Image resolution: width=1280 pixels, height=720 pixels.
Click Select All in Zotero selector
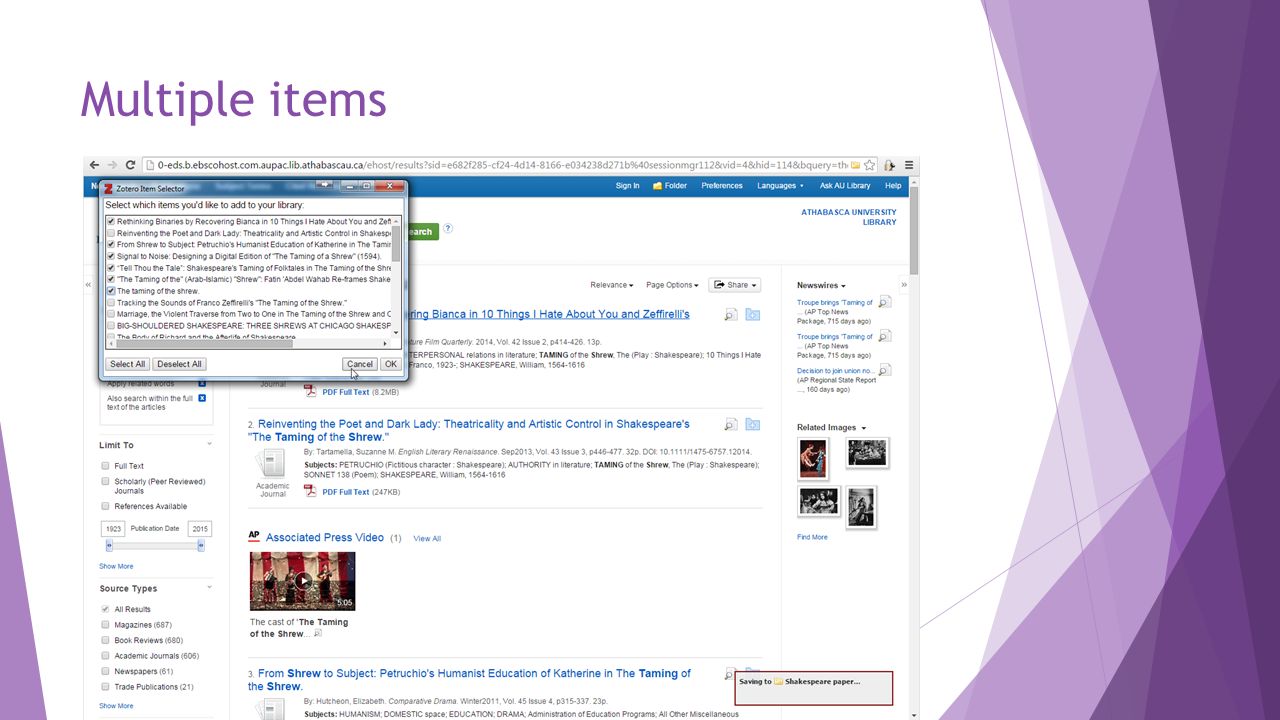128,364
